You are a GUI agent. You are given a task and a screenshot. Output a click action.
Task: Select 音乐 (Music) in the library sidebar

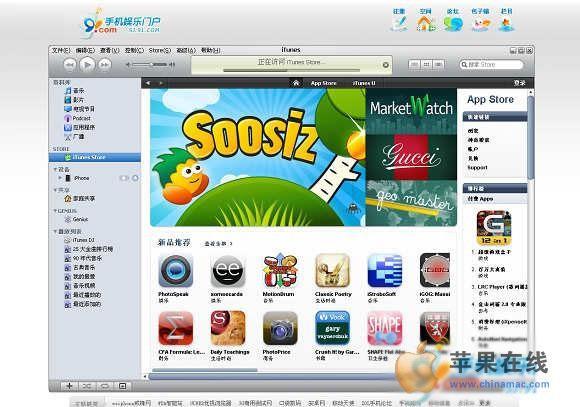tap(75, 91)
